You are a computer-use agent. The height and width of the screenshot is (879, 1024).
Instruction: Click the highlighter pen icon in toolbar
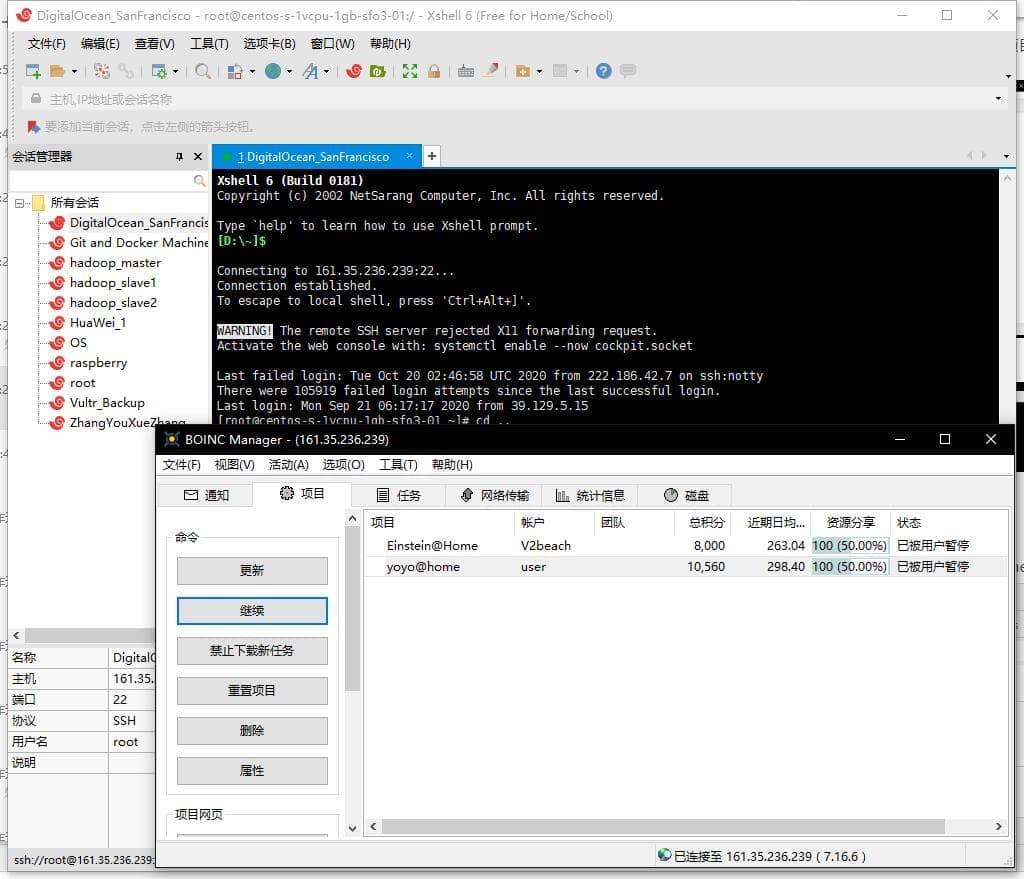[491, 71]
